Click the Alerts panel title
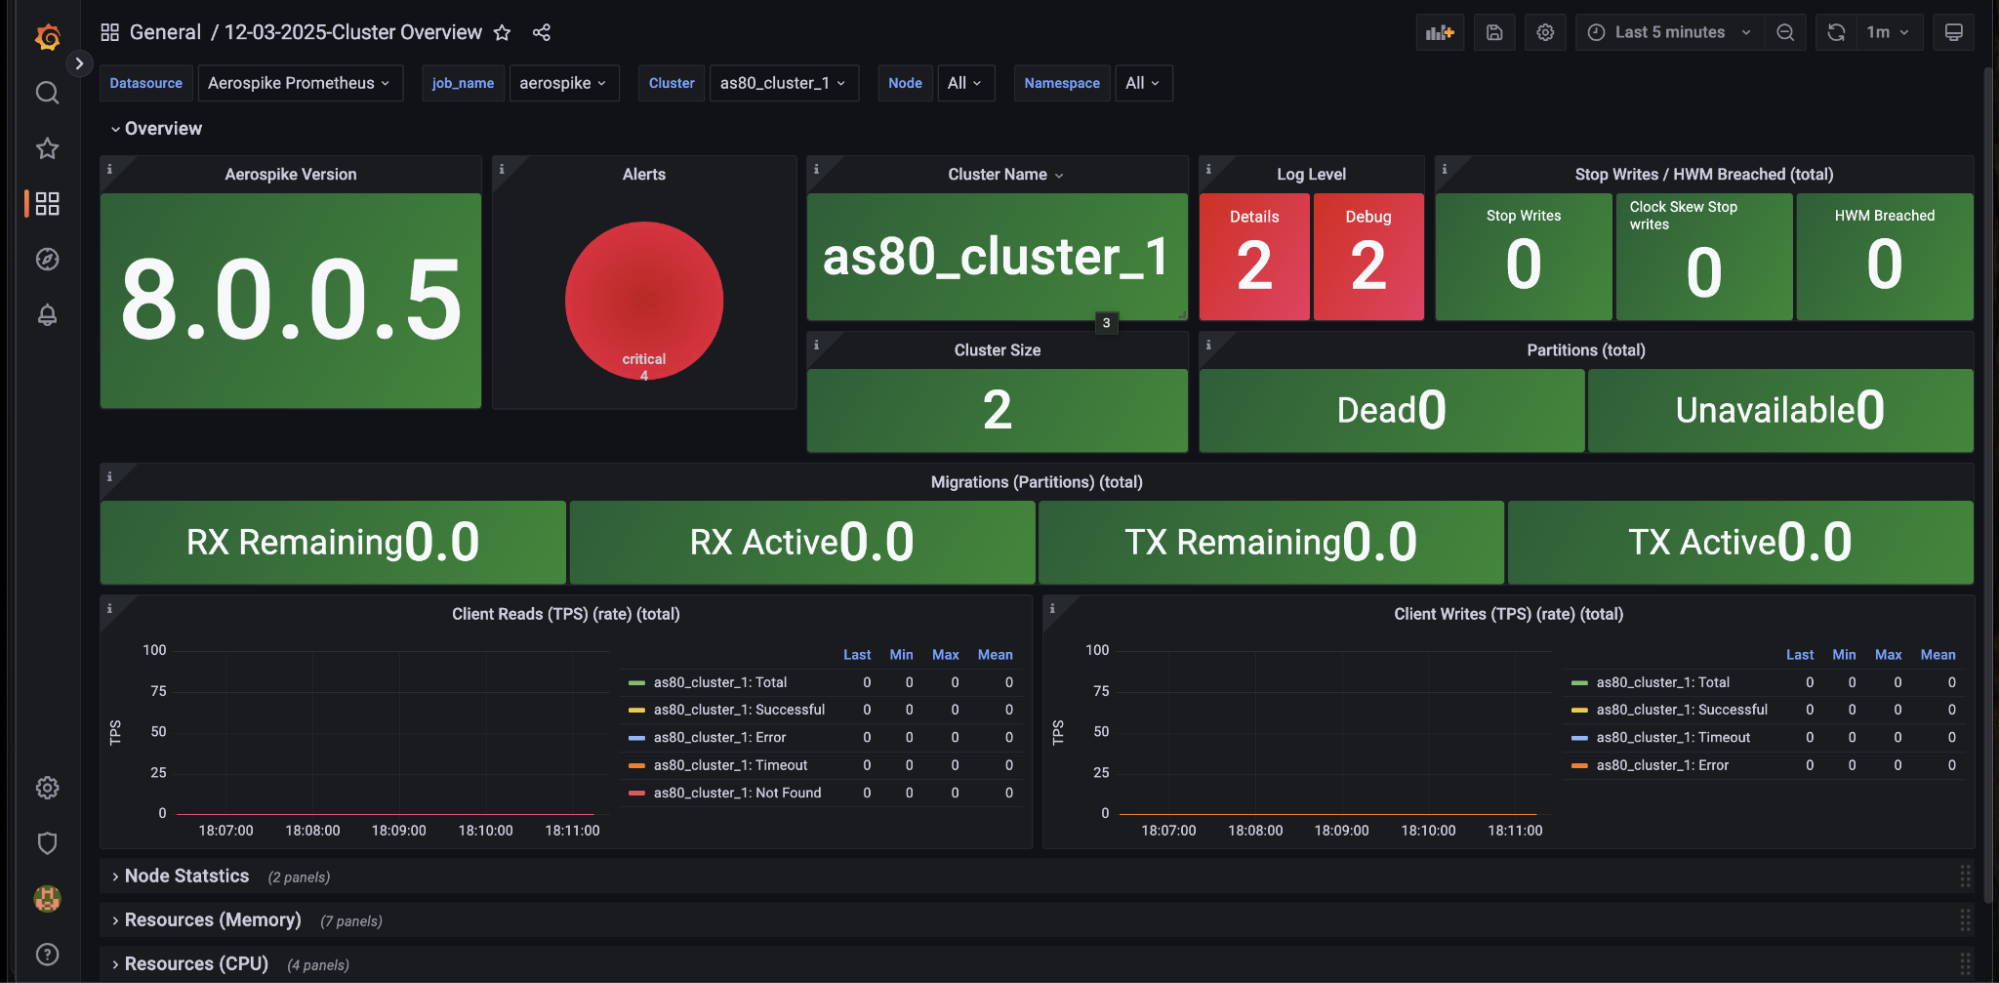The height and width of the screenshot is (983, 1999). click(x=644, y=174)
